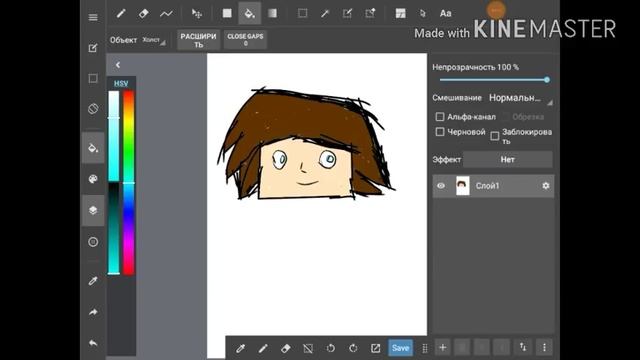Select the Gradient tool
Image resolution: width=640 pixels, height=360 pixels.
(x=272, y=13)
